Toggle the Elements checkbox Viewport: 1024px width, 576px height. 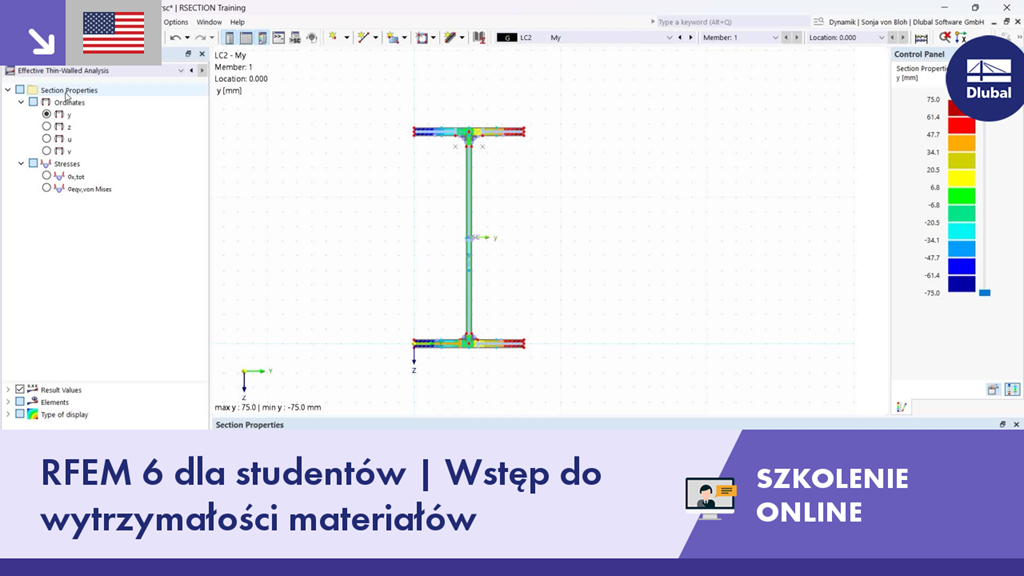(20, 402)
